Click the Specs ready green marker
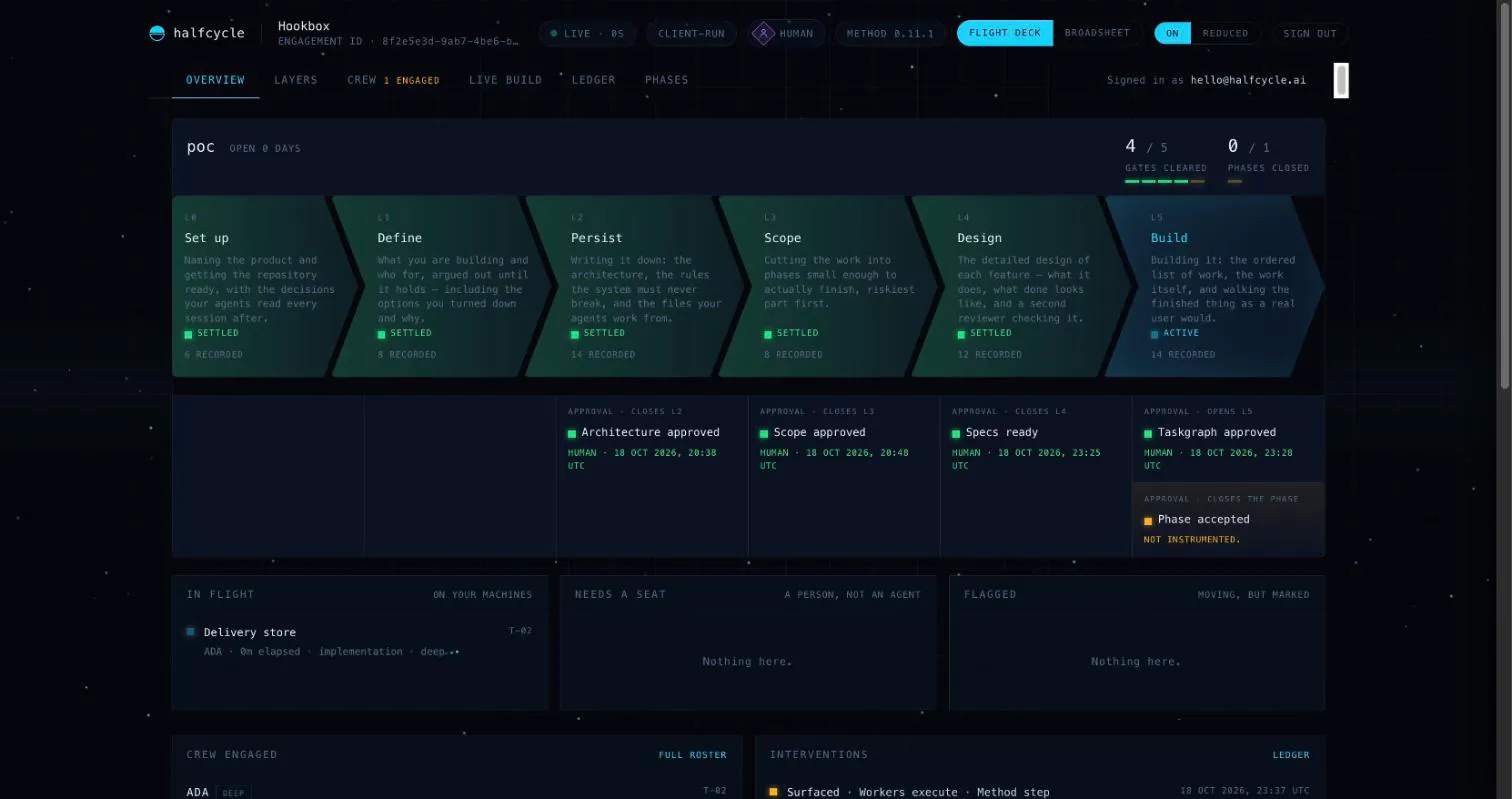1512x799 pixels. coord(956,433)
